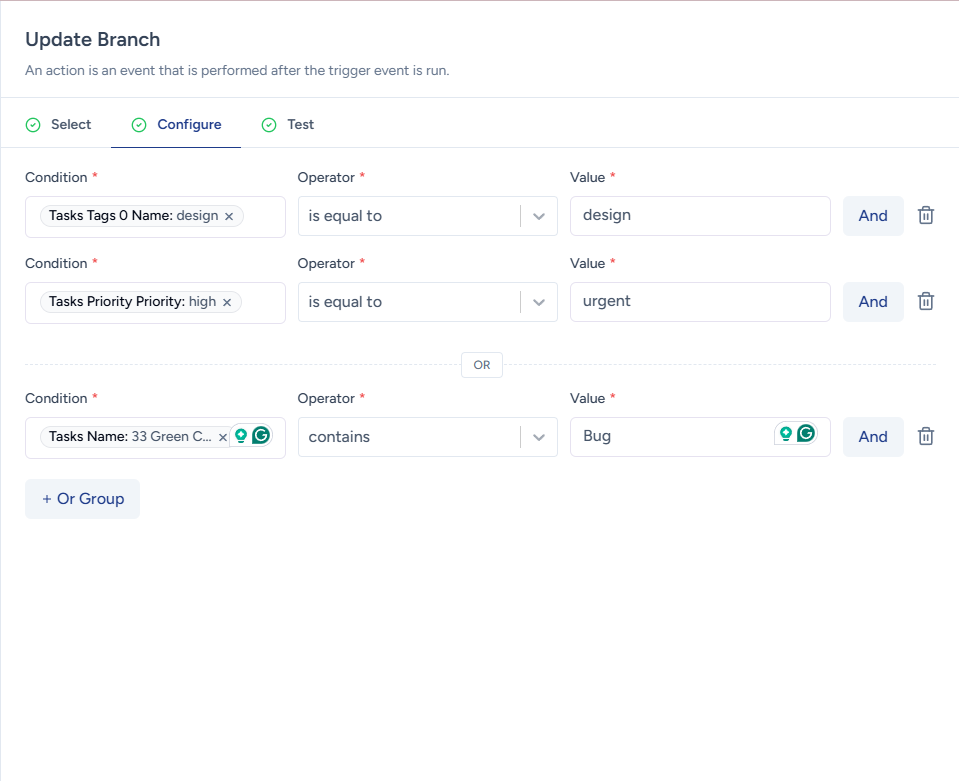Switch to the Select tab
The height and width of the screenshot is (781, 959).
59,125
